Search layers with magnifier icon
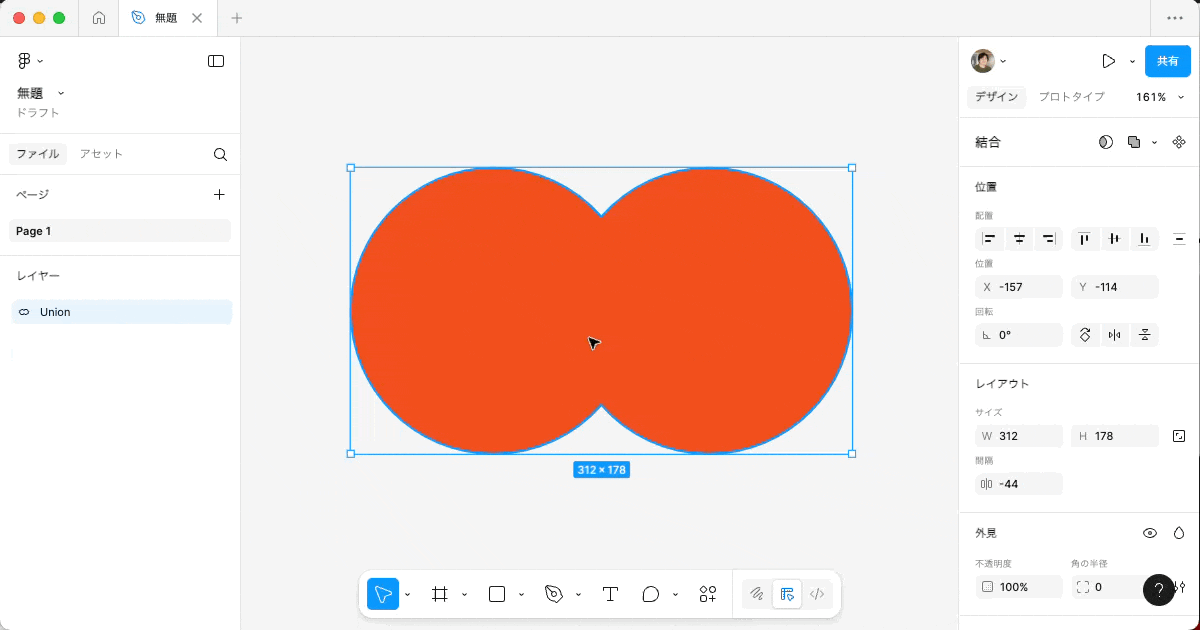 click(x=220, y=154)
